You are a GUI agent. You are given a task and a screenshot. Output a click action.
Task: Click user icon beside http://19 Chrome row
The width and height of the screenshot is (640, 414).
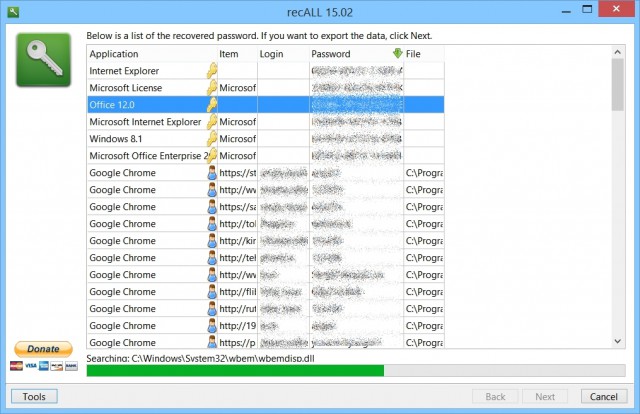[212, 326]
